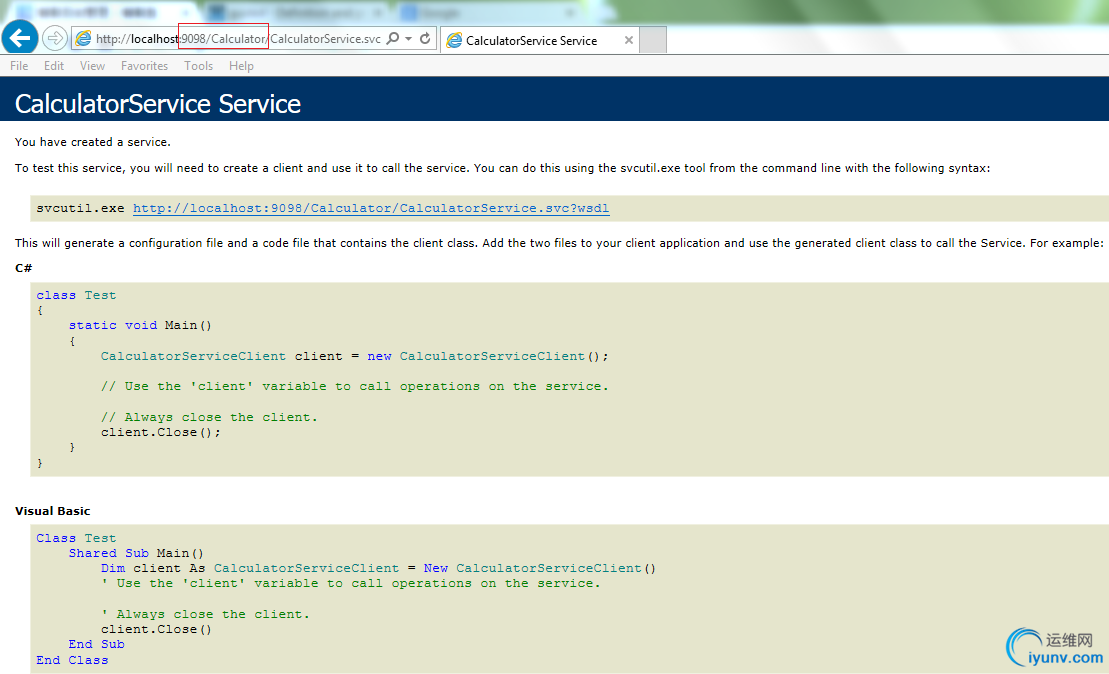Viewport: 1109px width, 674px height.
Task: Click the browser Forward arrow button
Action: [54, 38]
